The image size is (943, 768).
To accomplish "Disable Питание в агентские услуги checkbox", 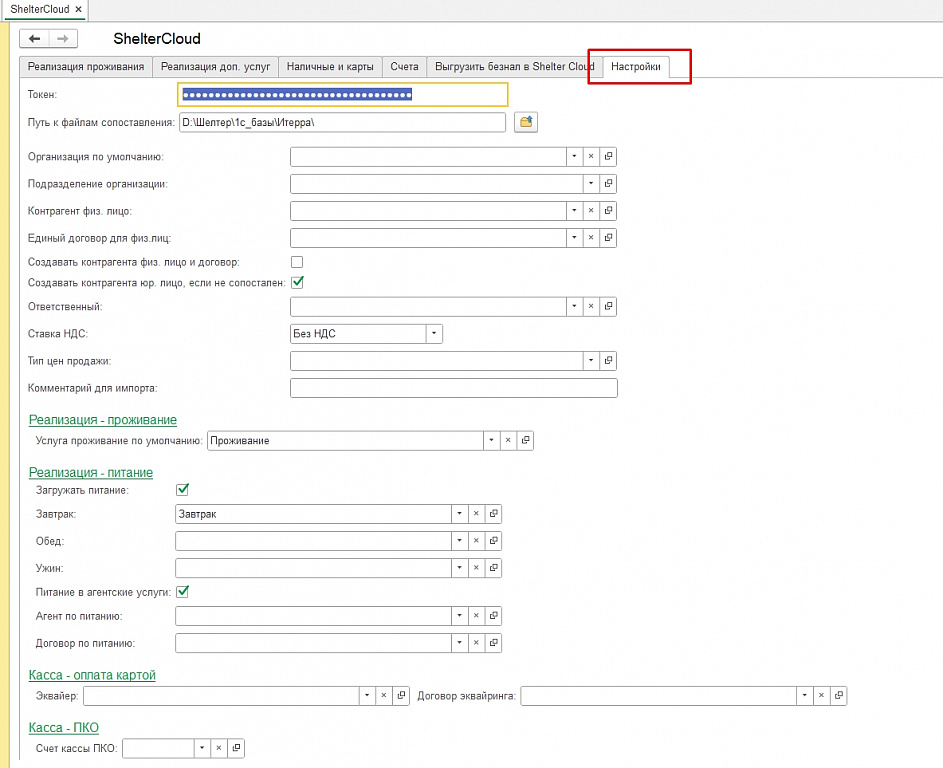I will click(x=182, y=592).
